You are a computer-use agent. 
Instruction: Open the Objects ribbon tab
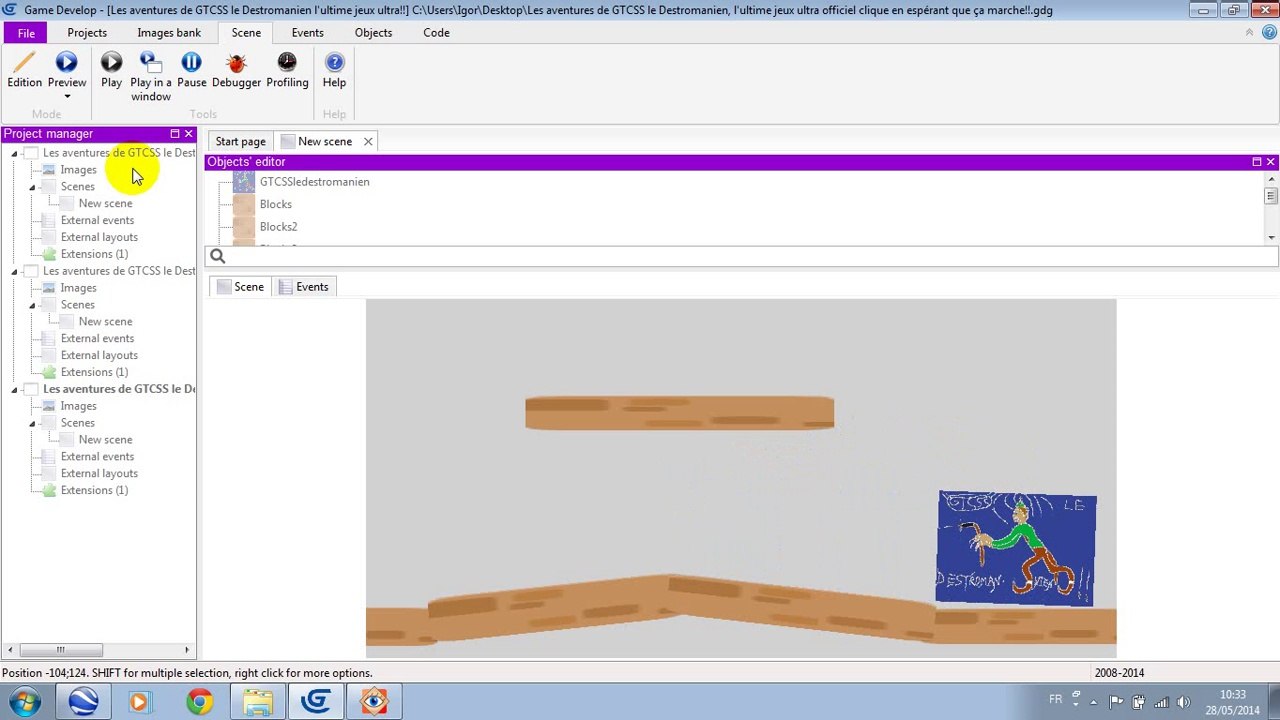(373, 33)
